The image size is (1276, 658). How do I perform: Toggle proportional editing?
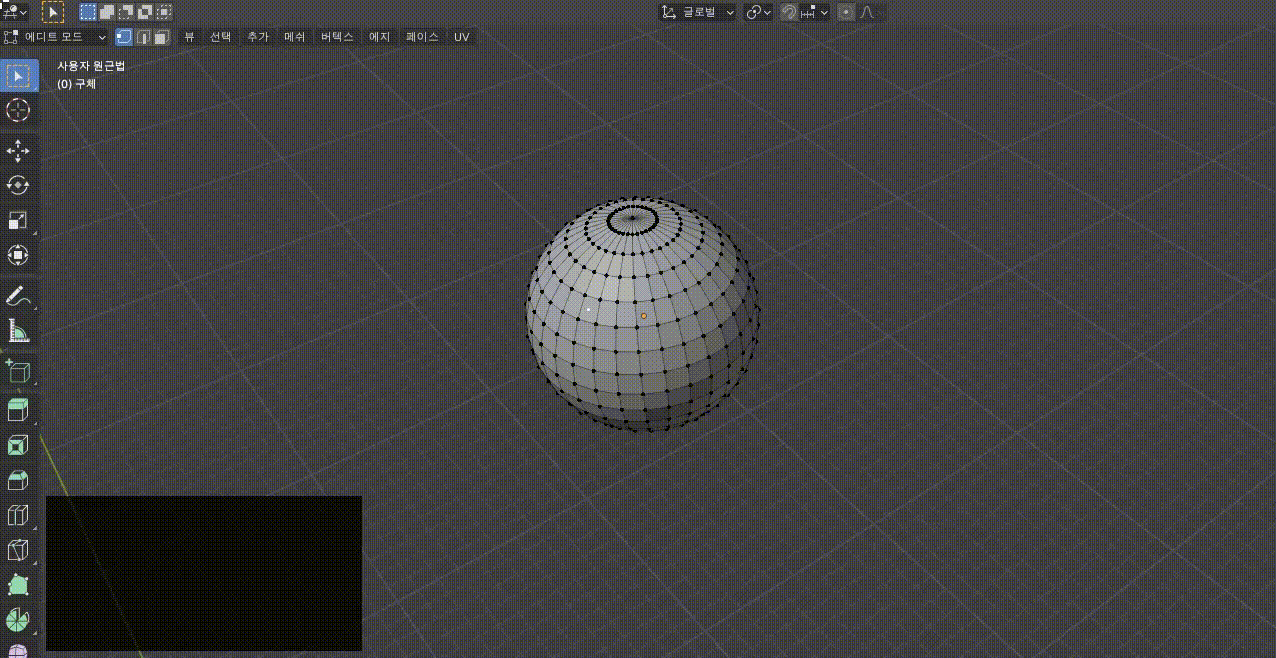tap(846, 12)
